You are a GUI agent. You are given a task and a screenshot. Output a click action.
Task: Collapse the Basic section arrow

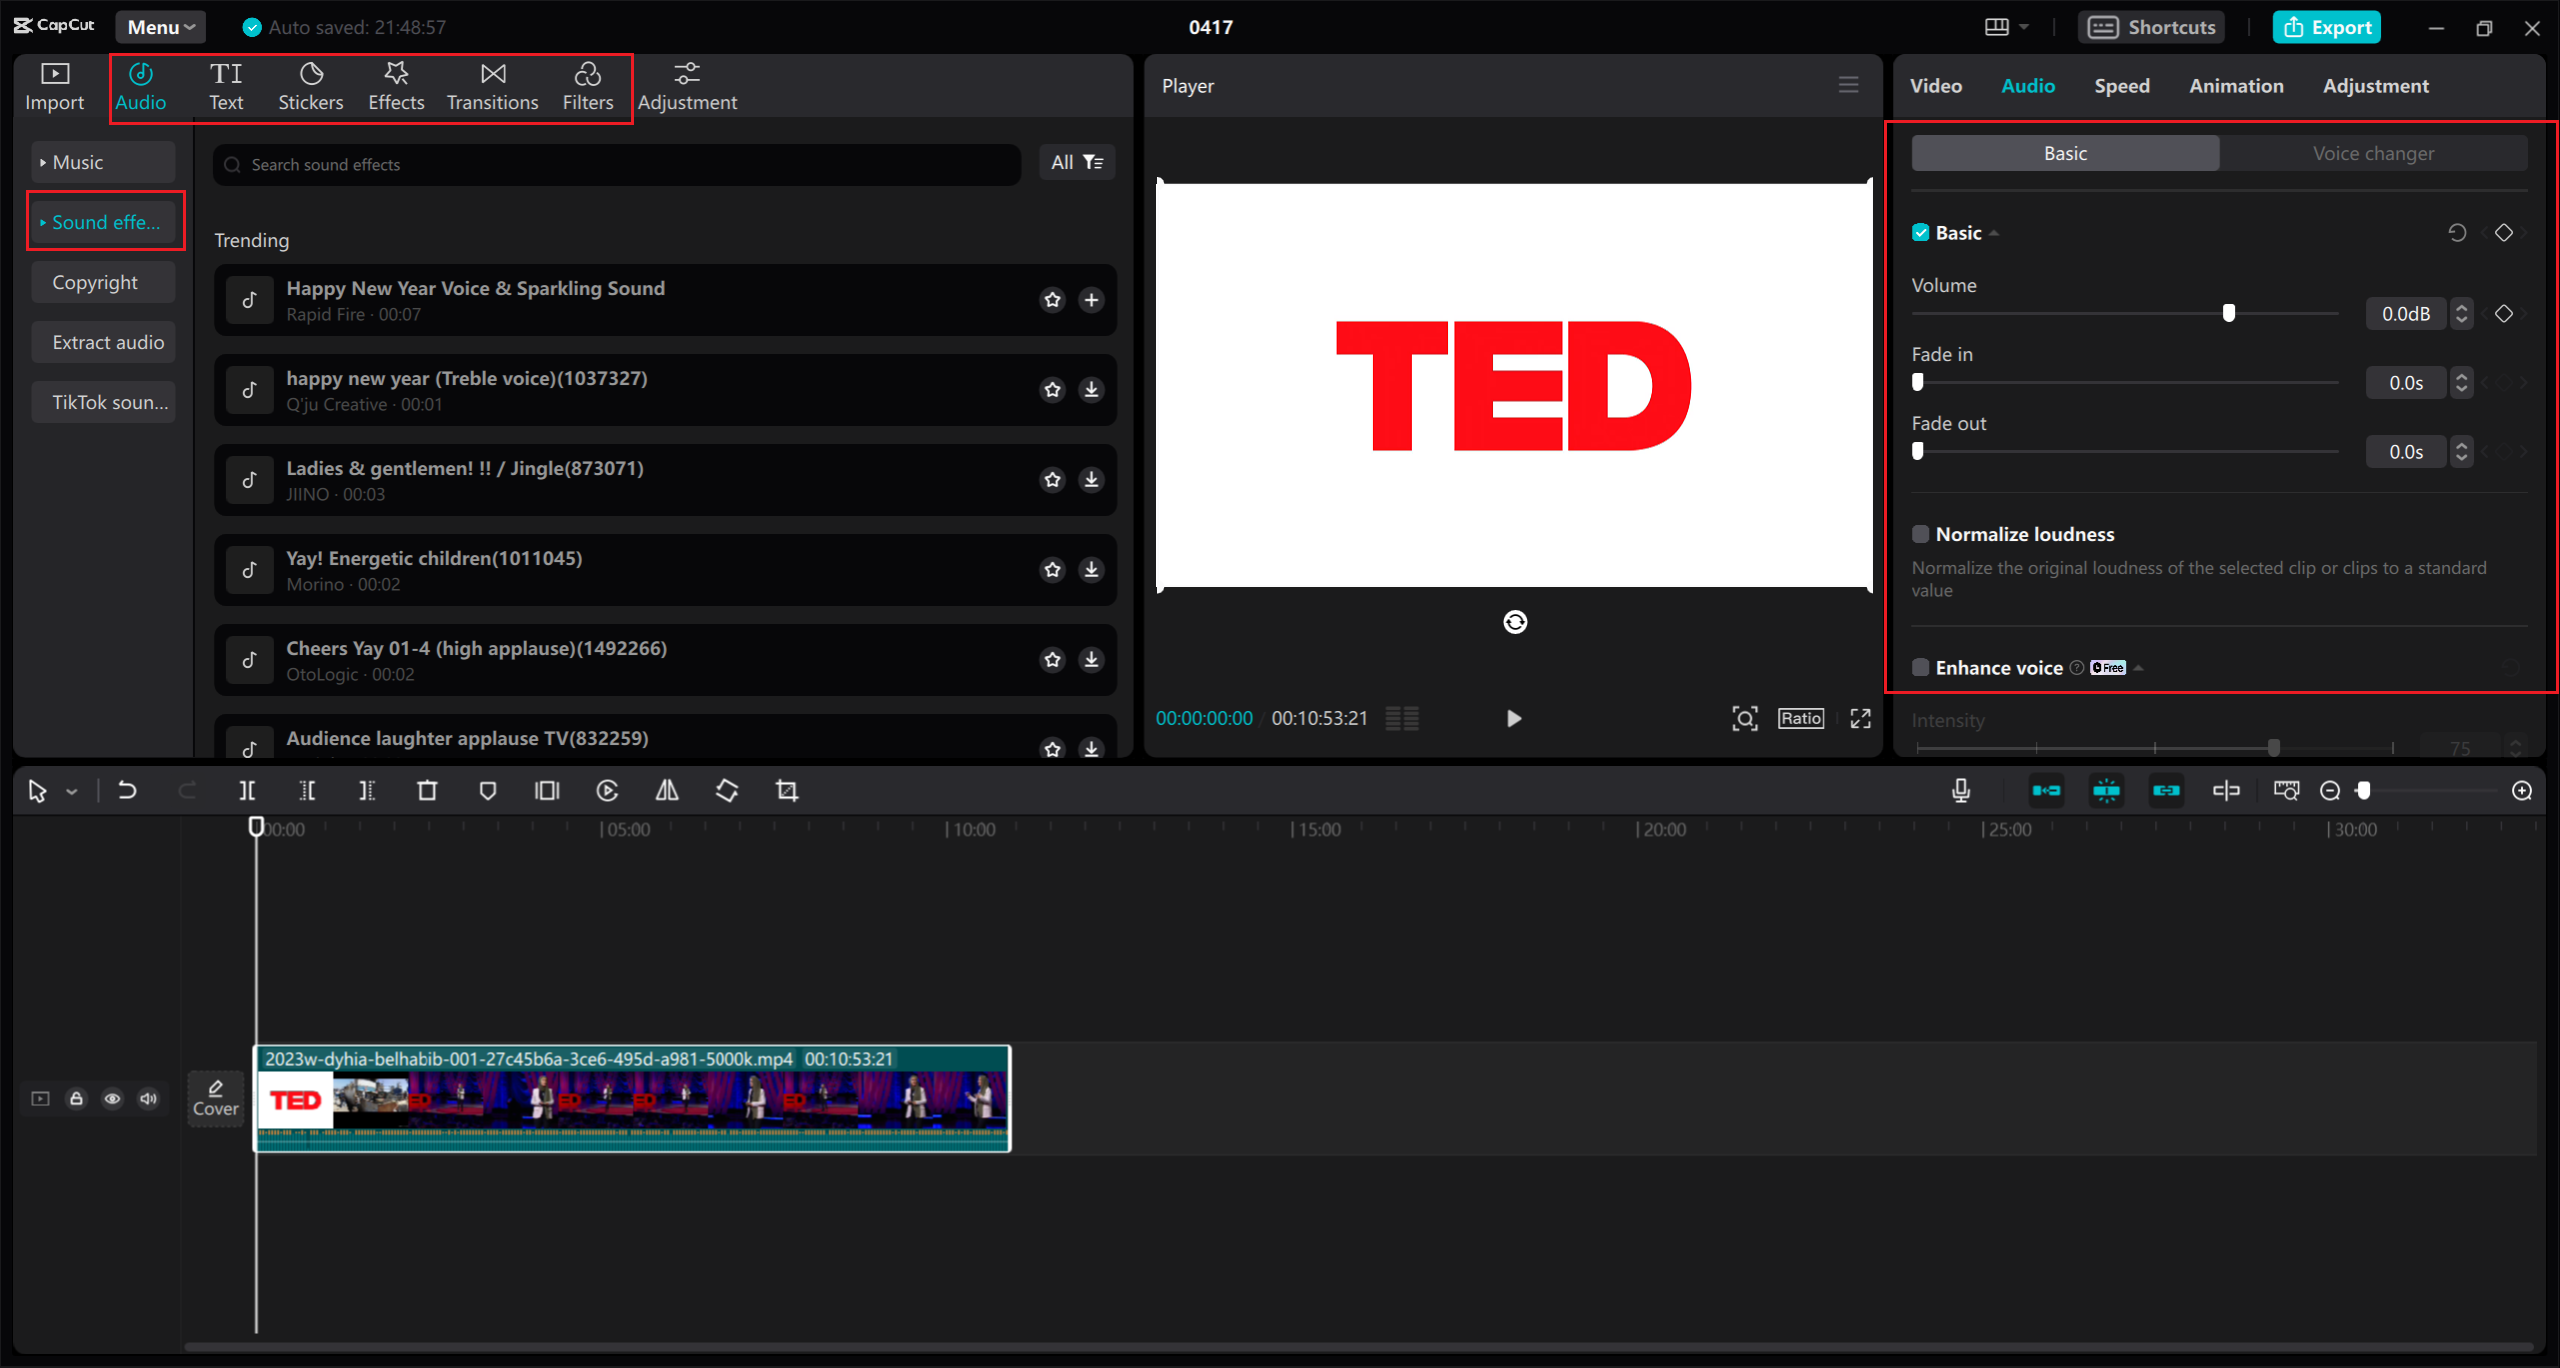1994,233
